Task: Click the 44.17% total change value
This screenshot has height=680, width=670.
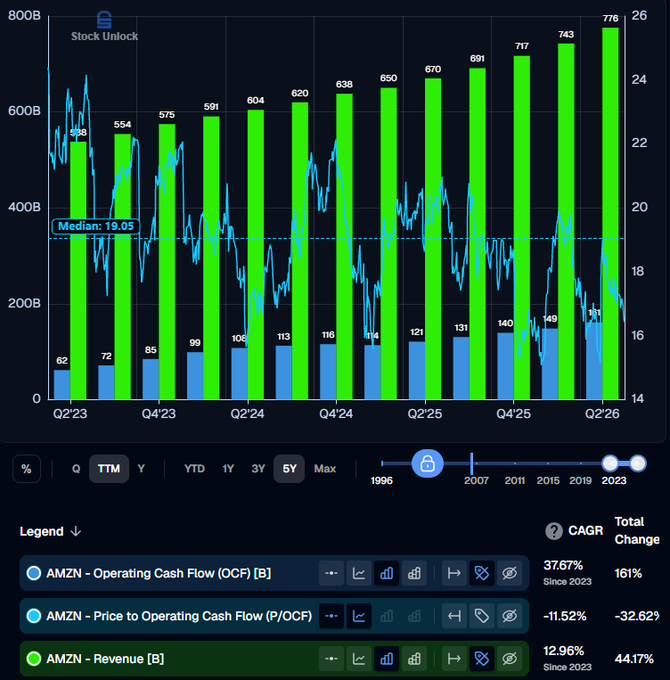Action: click(x=634, y=659)
